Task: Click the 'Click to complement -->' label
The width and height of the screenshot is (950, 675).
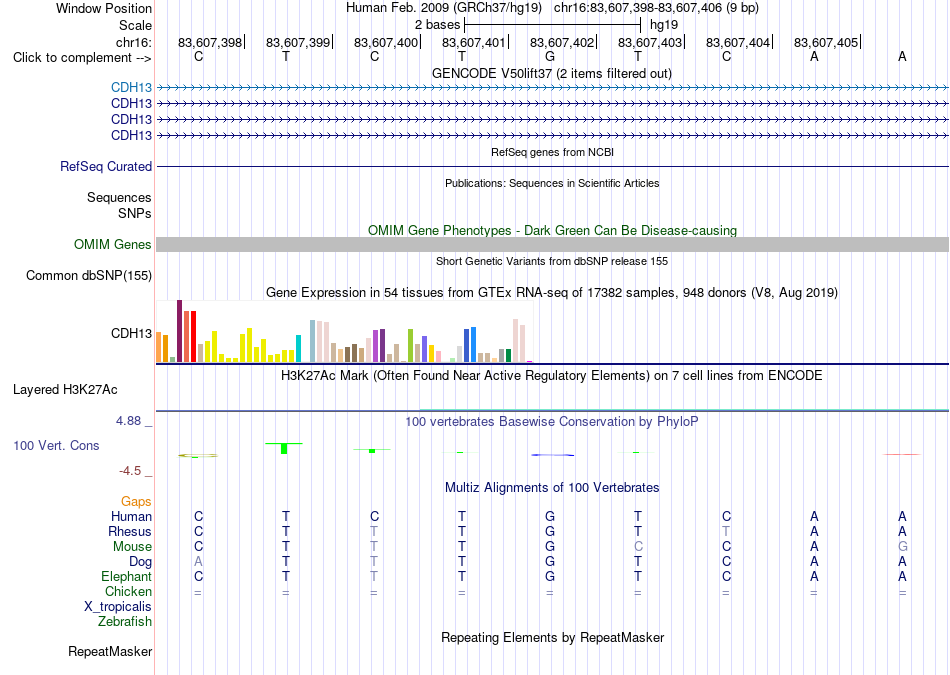Action: [x=82, y=58]
